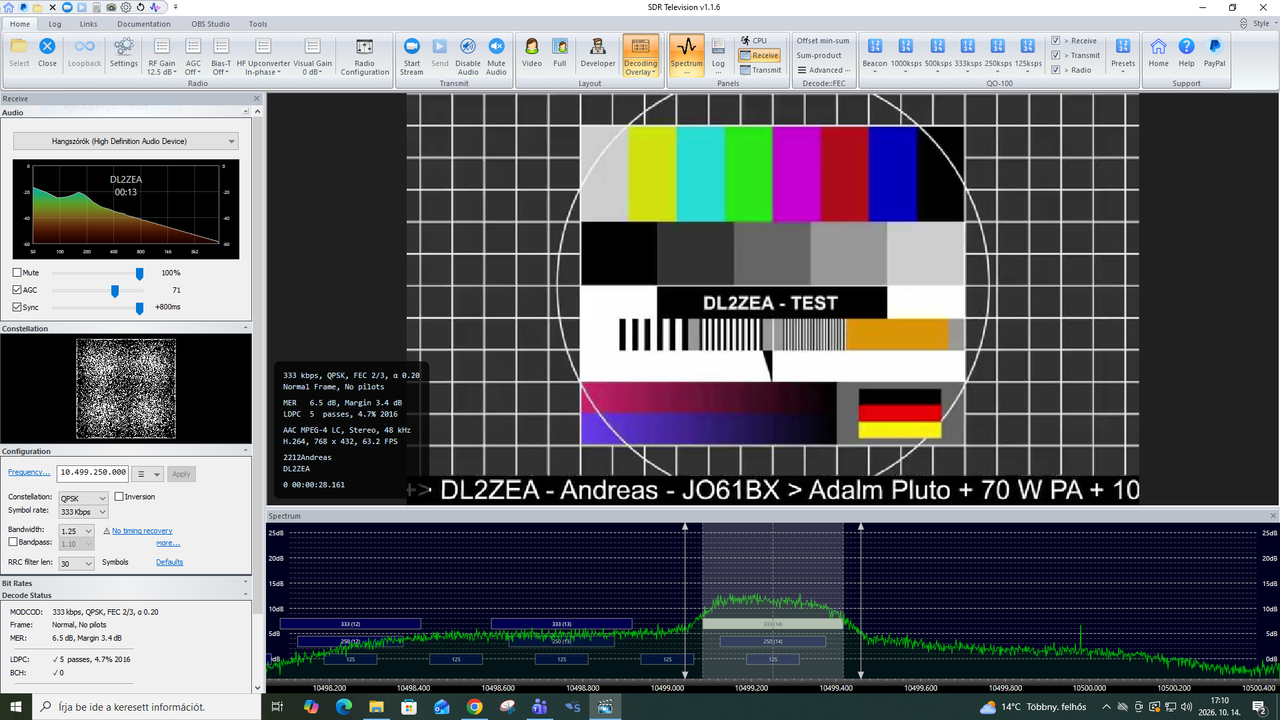This screenshot has height=720, width=1280.
Task: Open the OBS Studio ribbon tab
Action: coord(210,23)
